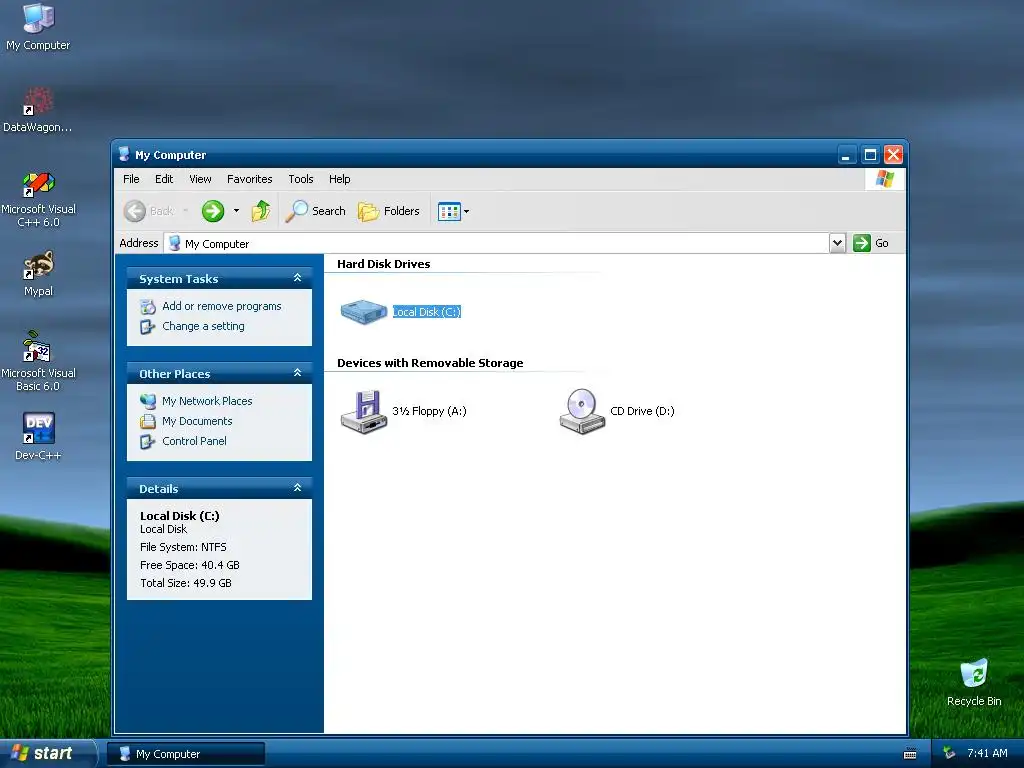
Task: Open My Network Places link
Action: click(x=207, y=401)
